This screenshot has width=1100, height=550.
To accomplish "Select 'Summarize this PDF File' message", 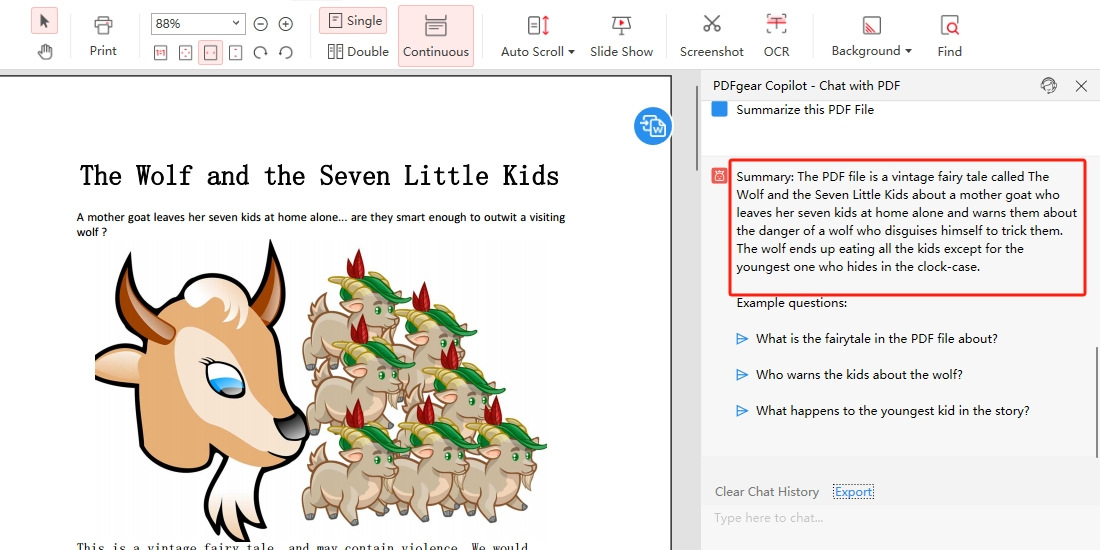I will coord(805,109).
